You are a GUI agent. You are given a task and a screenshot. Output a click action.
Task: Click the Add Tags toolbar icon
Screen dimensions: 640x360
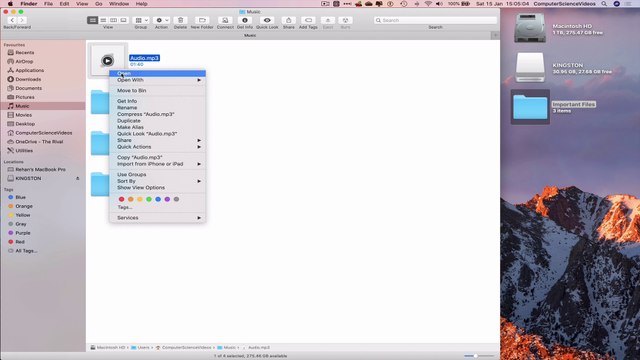(309, 20)
